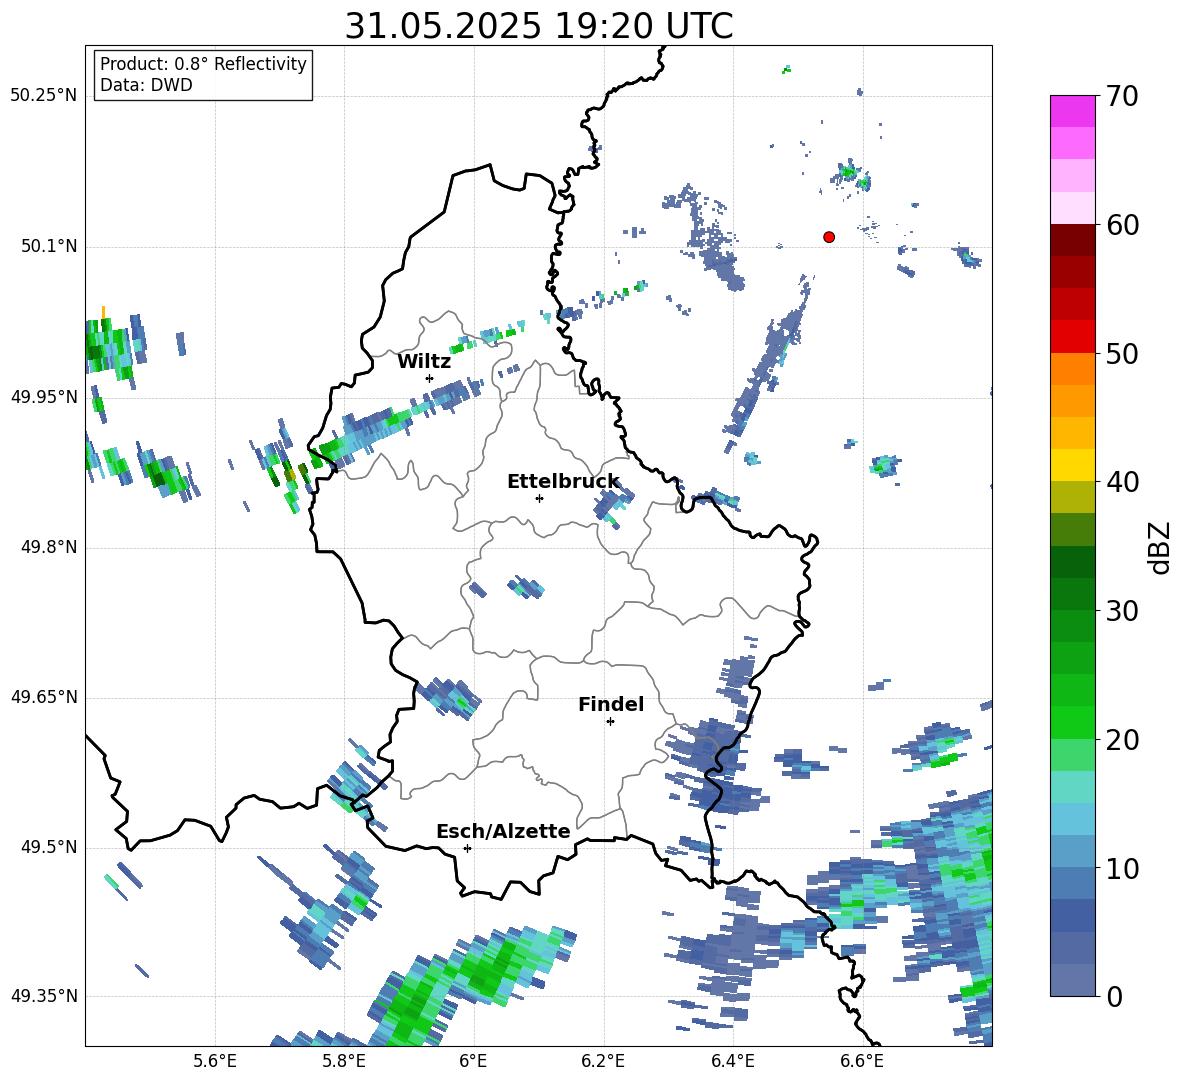Click the 10 label on the colorbar
Screen dimensions: 1184x1081
click(x=1121, y=869)
